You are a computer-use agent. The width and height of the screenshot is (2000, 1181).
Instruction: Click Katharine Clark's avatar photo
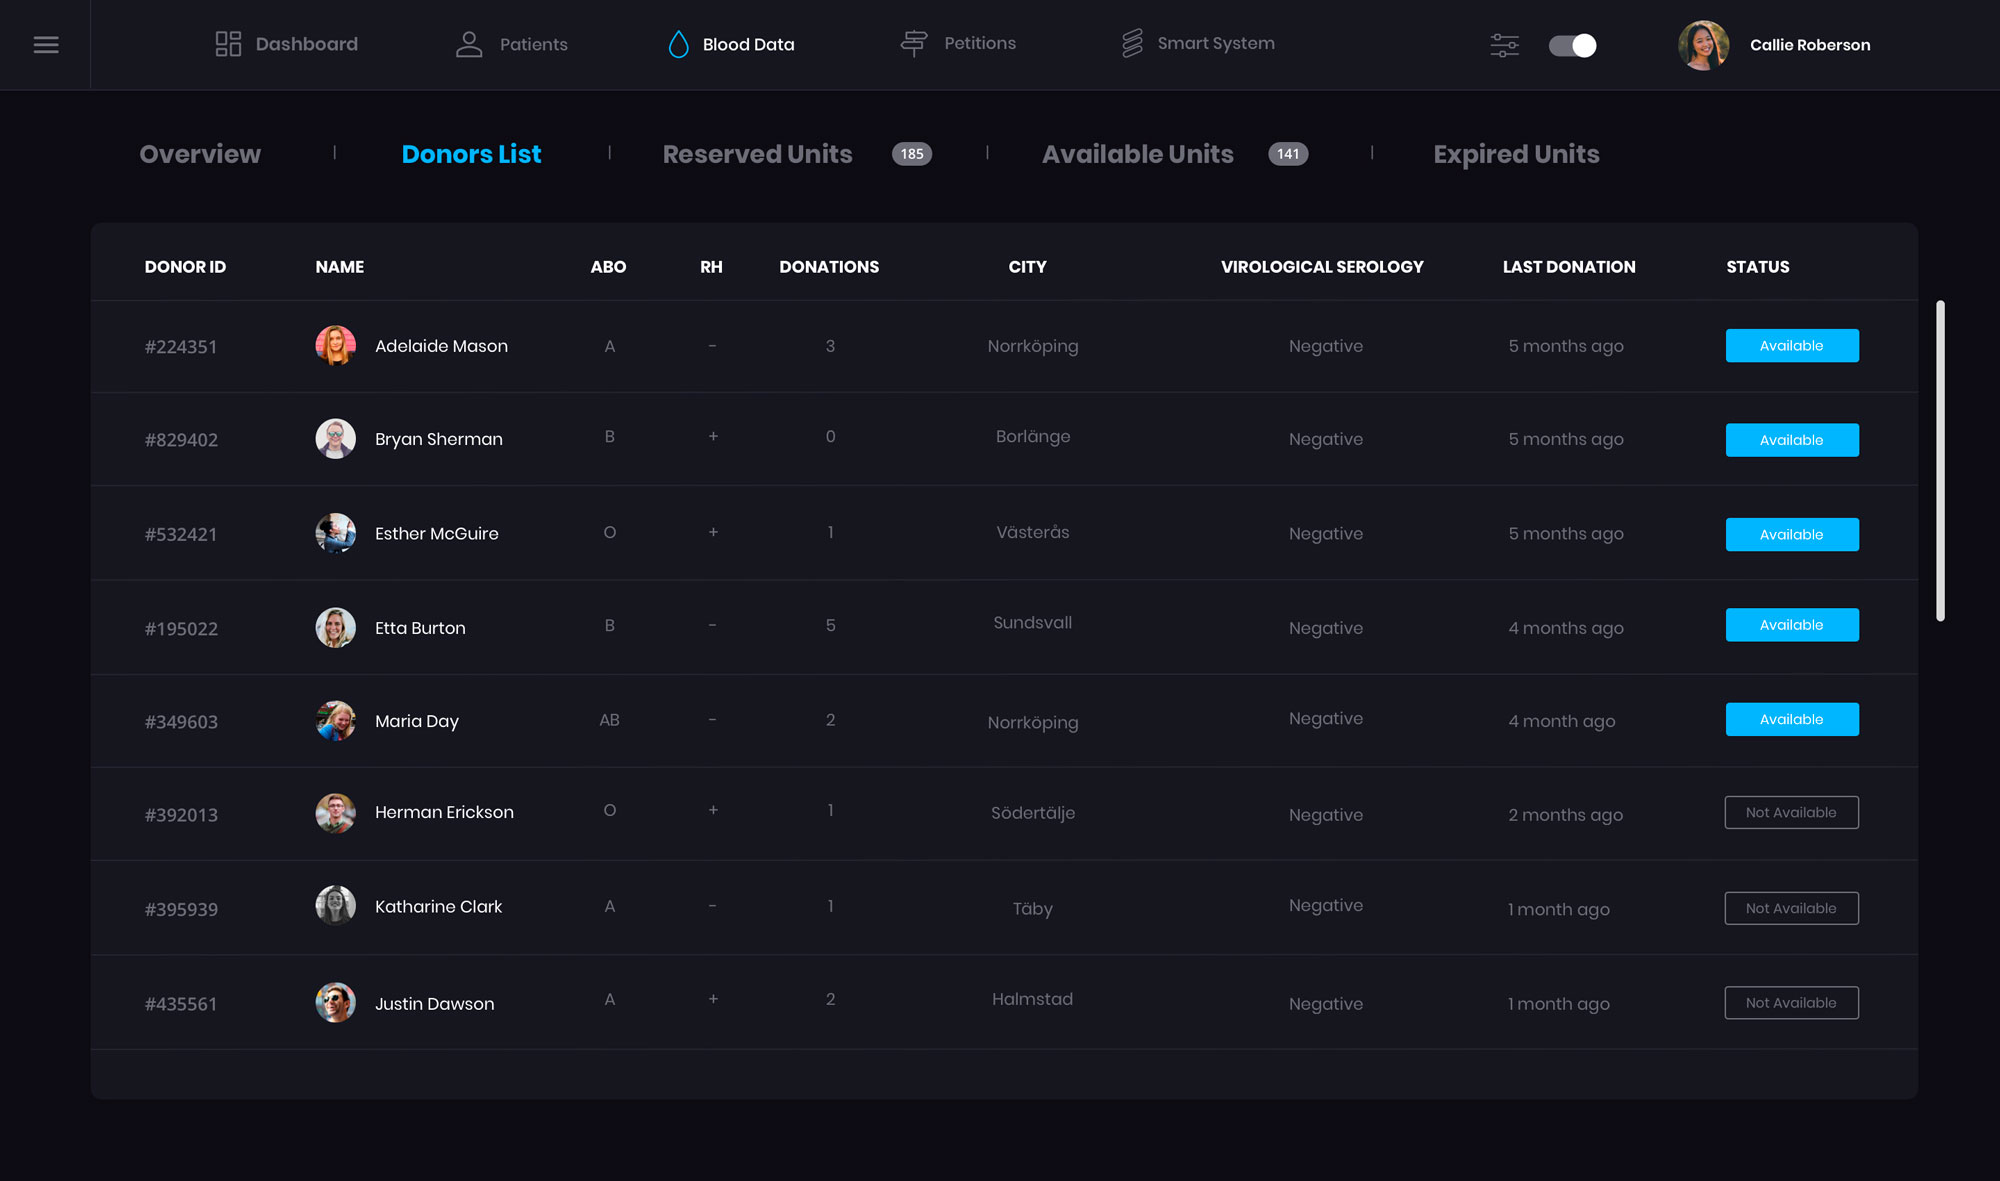(x=335, y=905)
